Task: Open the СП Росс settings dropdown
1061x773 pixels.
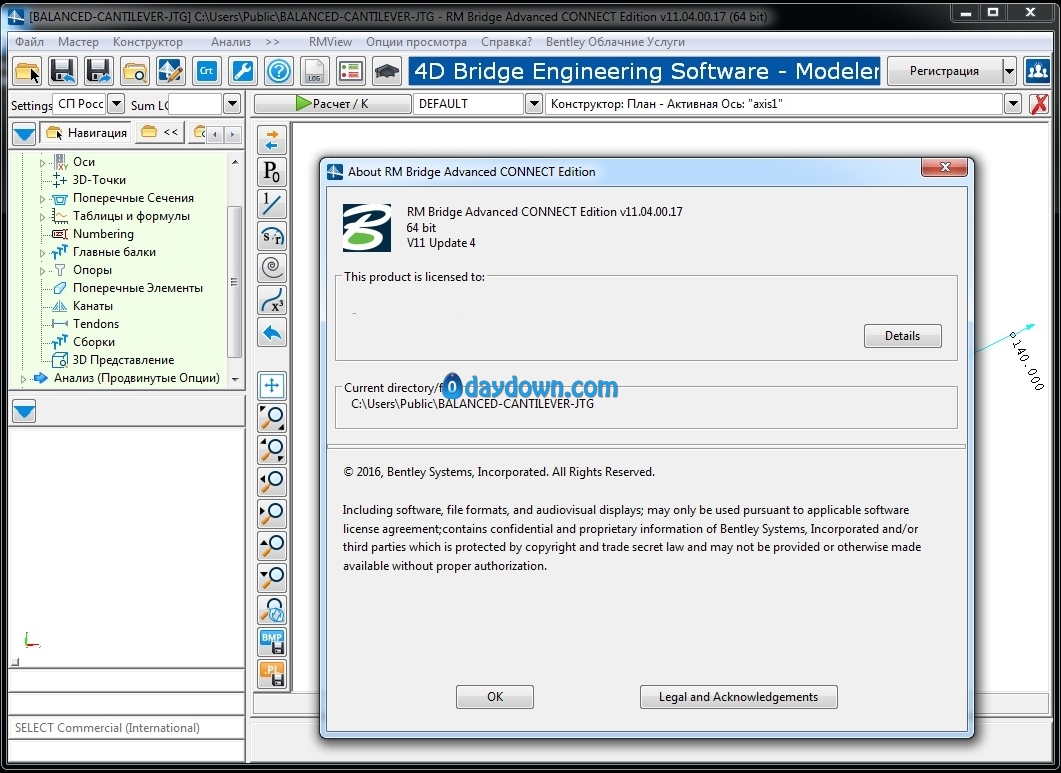Action: coord(116,104)
